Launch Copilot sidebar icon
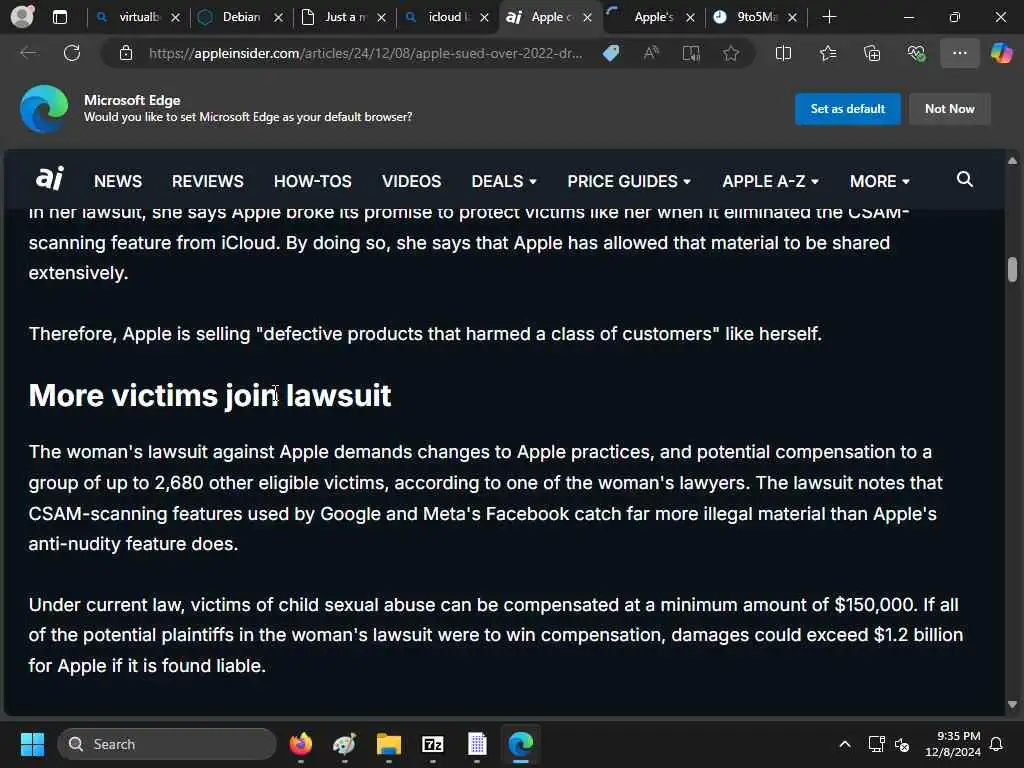Viewport: 1024px width, 768px height. click(1001, 53)
